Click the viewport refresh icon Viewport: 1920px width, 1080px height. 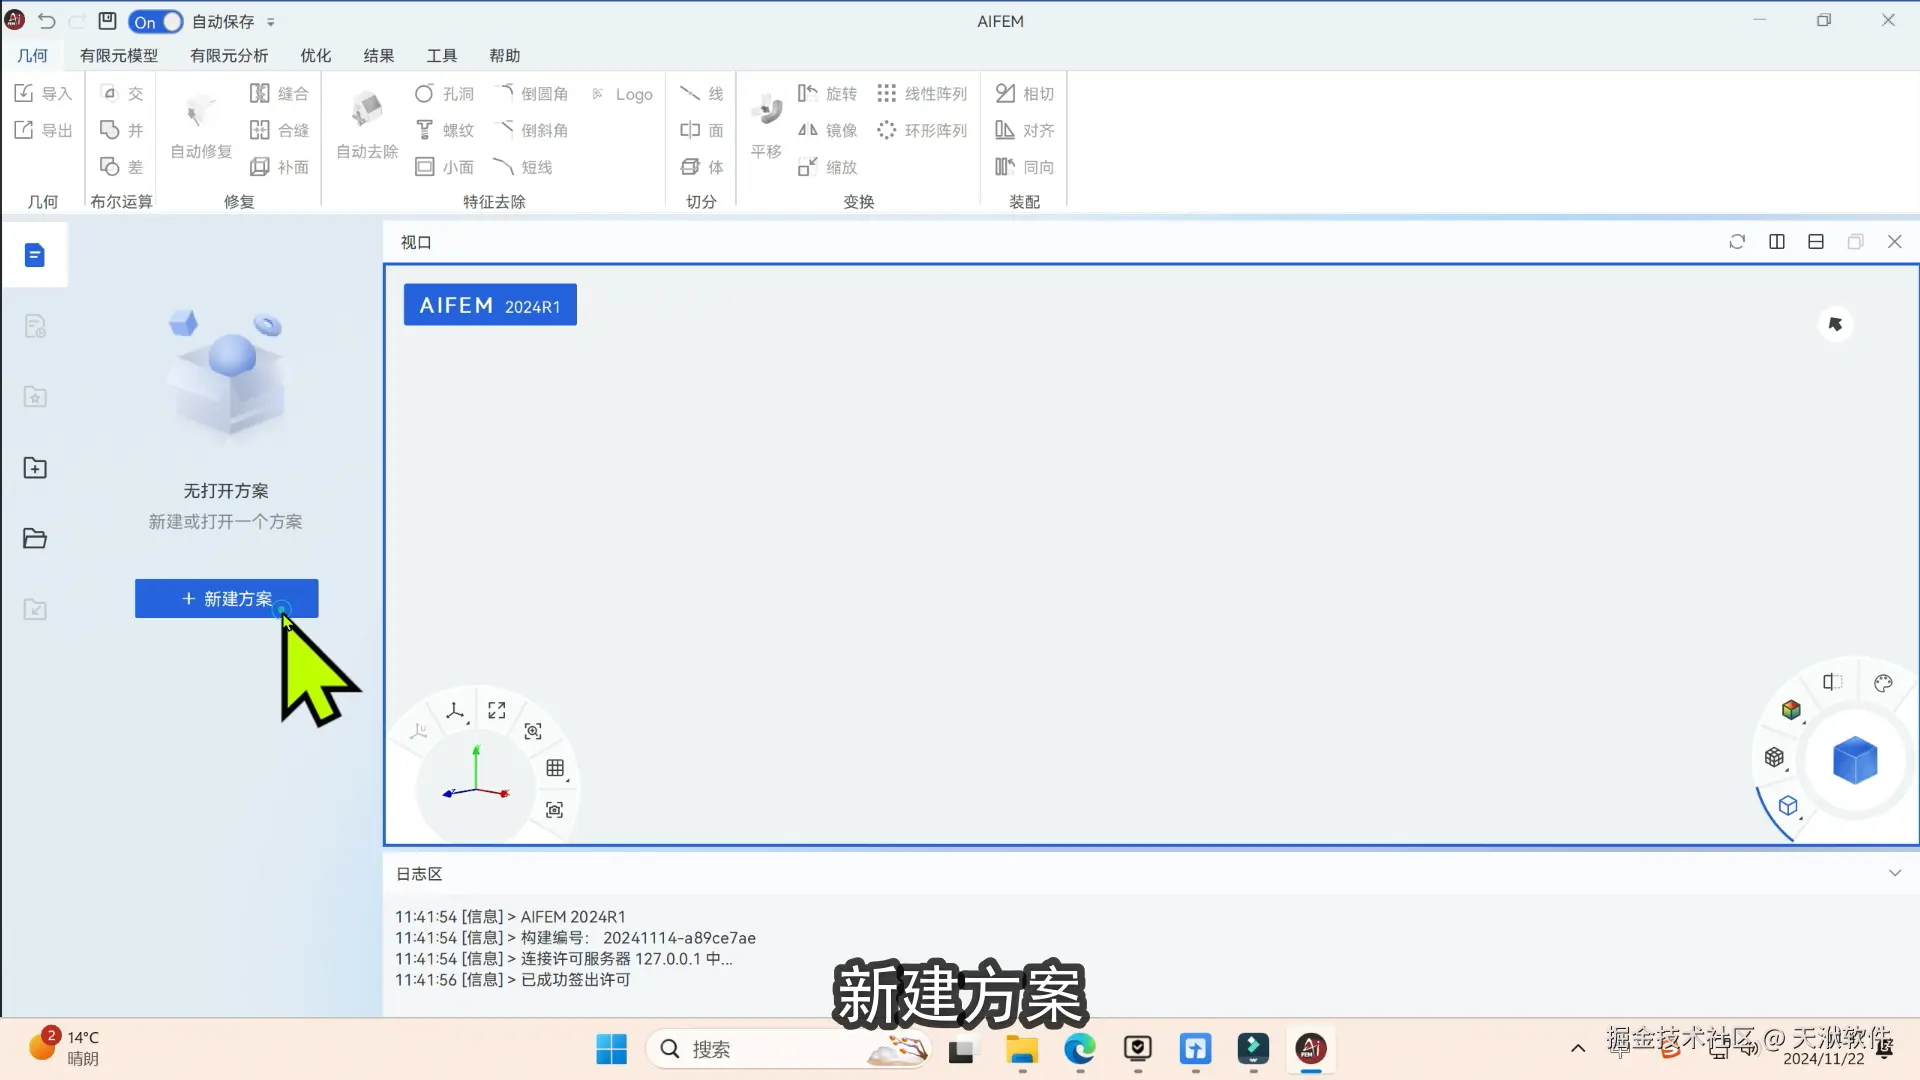tap(1737, 242)
